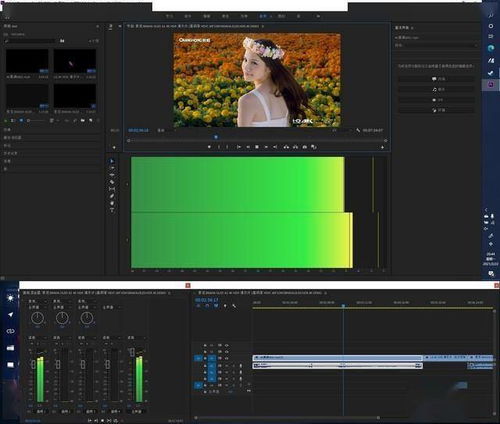
Task: Toggle V1 track targeting button
Action: click(x=212, y=358)
